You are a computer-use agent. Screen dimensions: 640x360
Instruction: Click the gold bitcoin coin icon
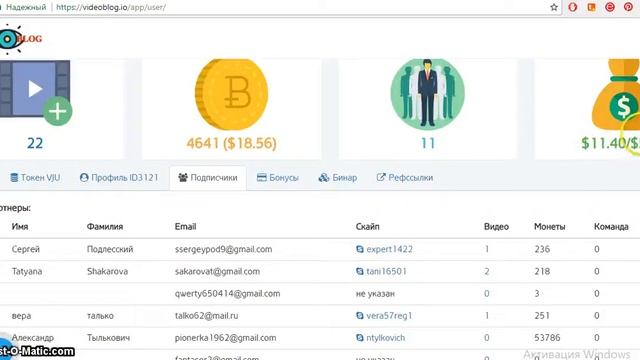(231, 95)
